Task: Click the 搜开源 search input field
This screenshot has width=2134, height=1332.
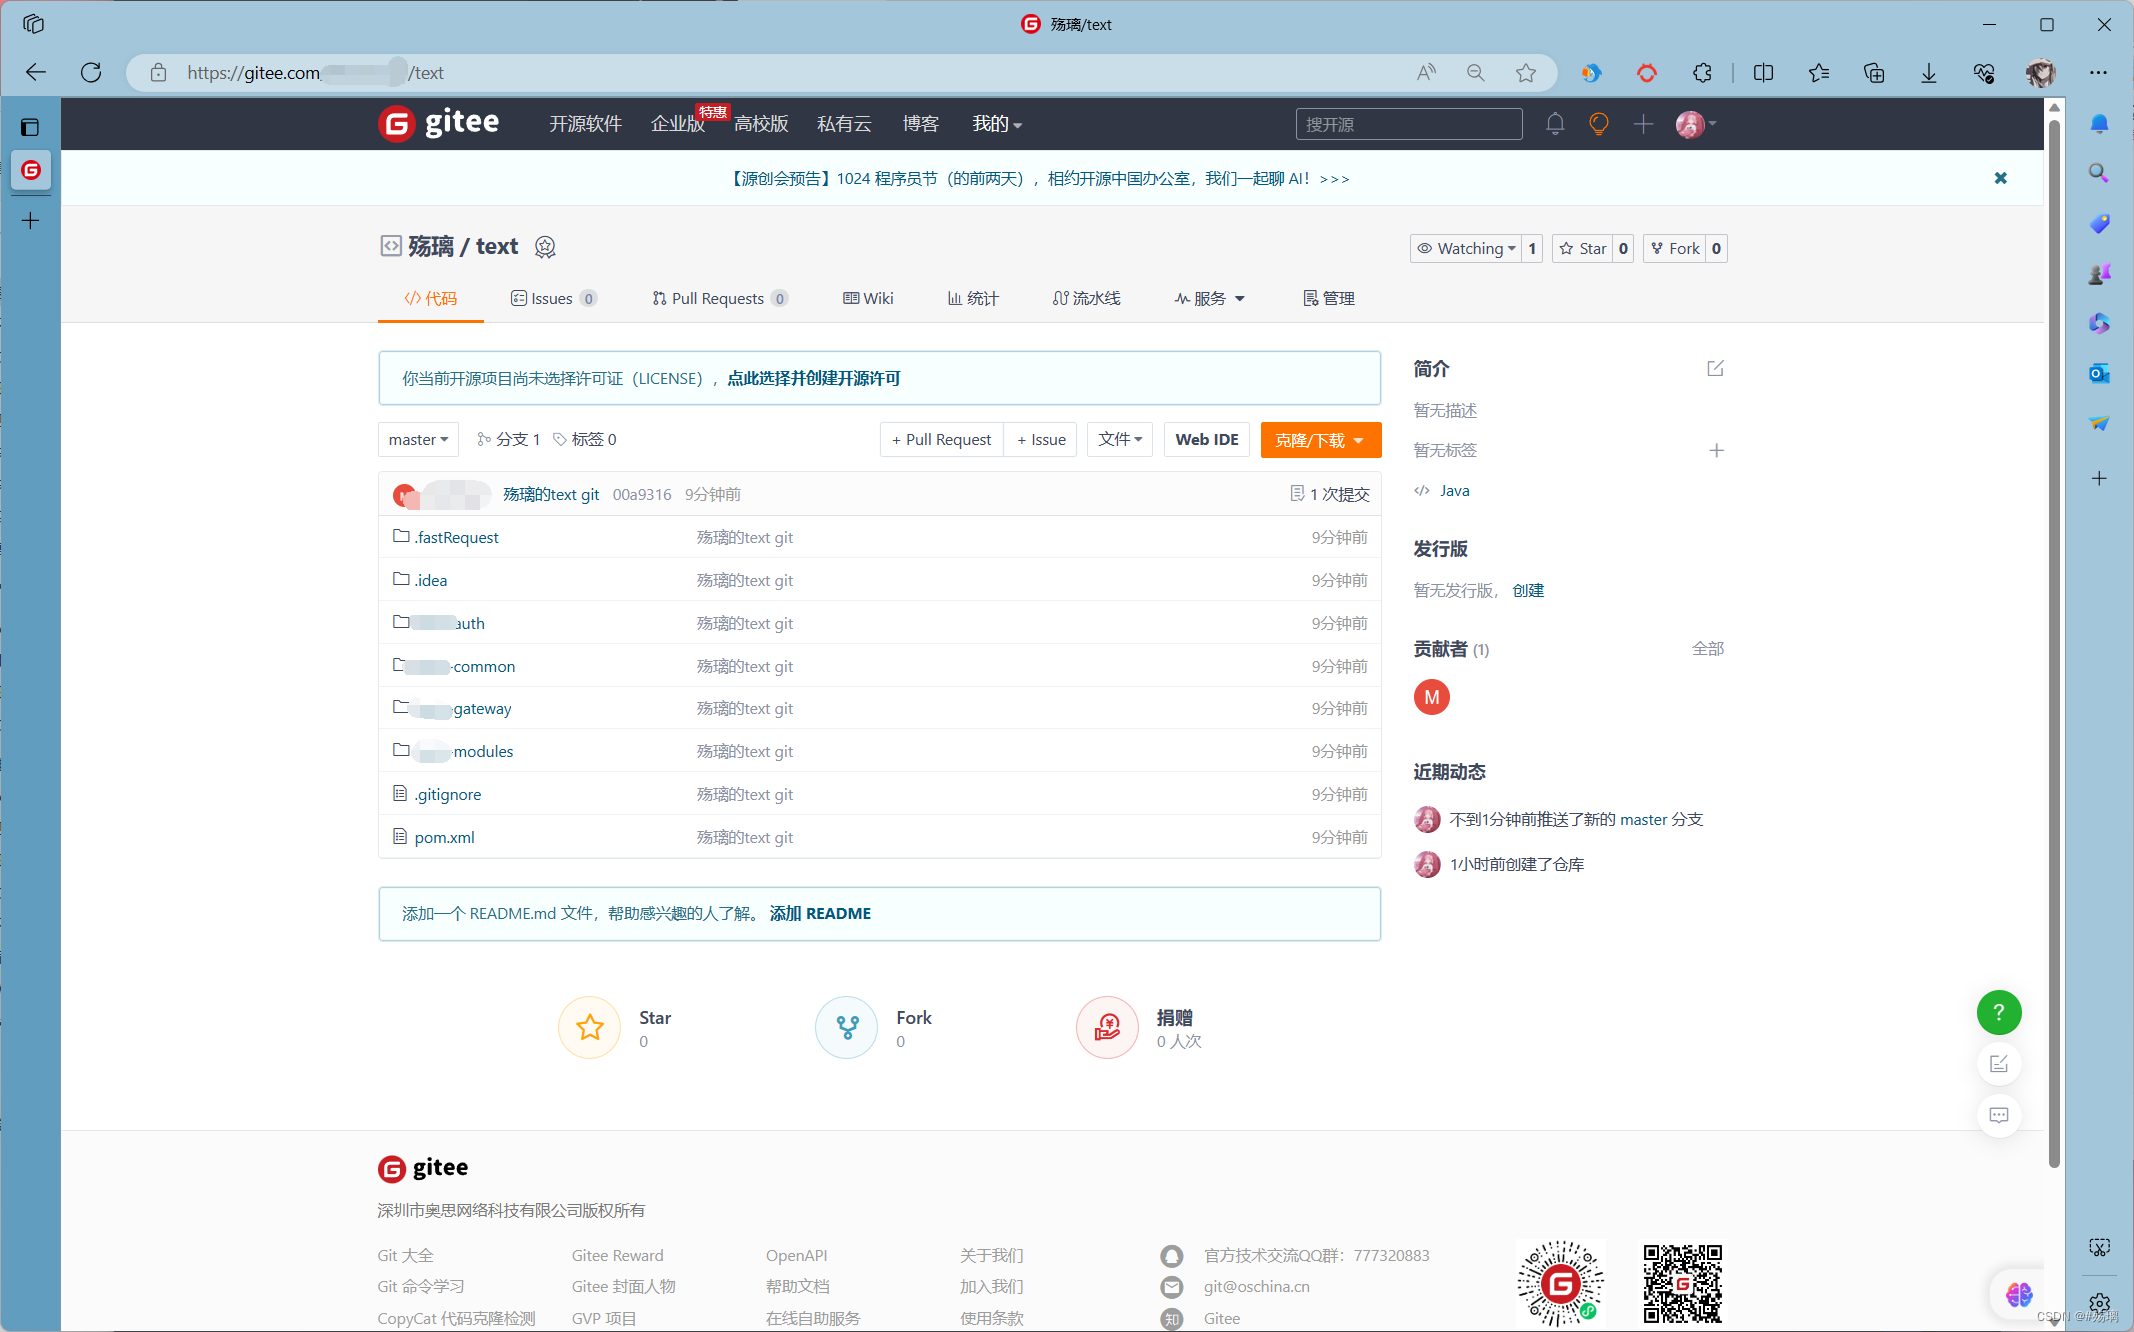Action: (x=1408, y=123)
